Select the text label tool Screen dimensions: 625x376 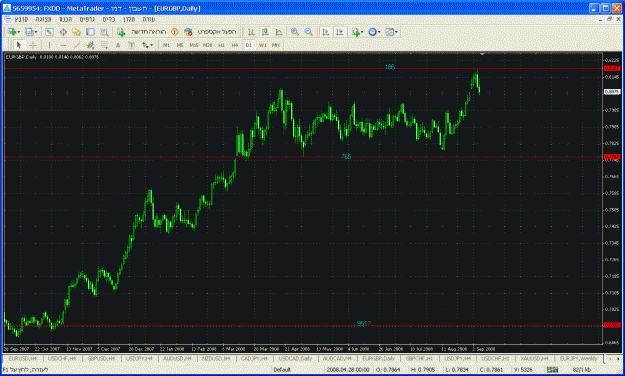point(132,45)
